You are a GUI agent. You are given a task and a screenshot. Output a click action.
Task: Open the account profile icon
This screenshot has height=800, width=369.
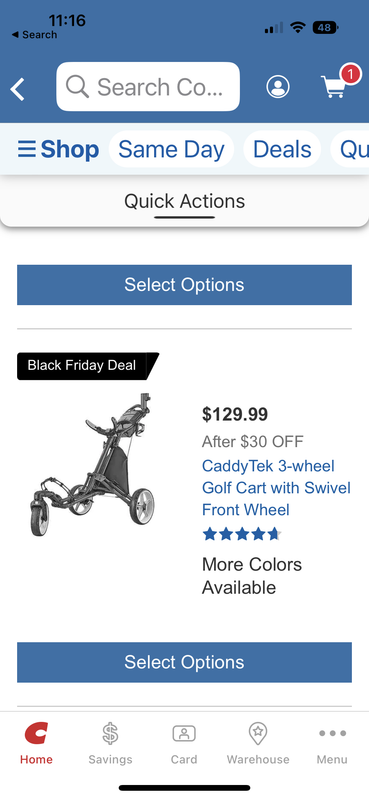pyautogui.click(x=278, y=87)
